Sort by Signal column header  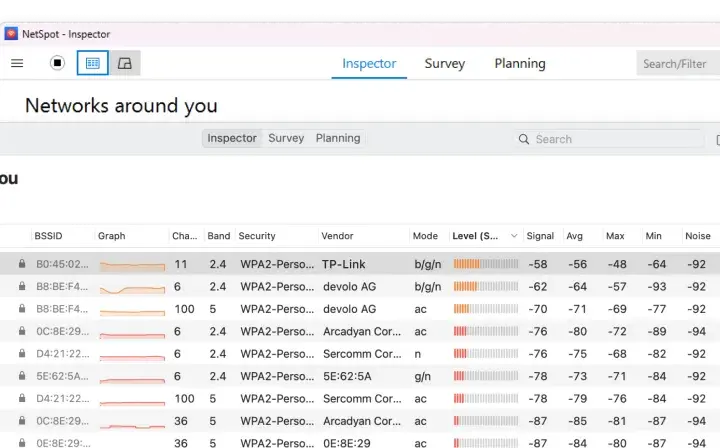(540, 235)
